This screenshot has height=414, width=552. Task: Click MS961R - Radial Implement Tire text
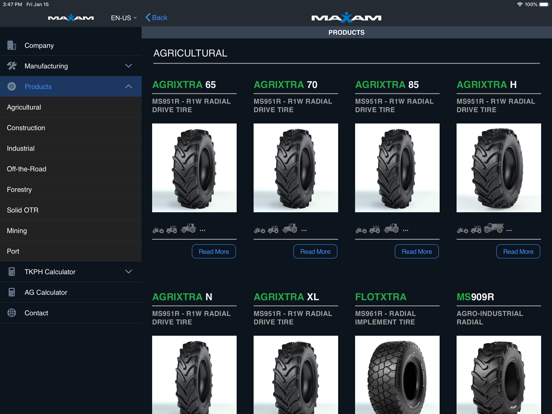click(385, 318)
